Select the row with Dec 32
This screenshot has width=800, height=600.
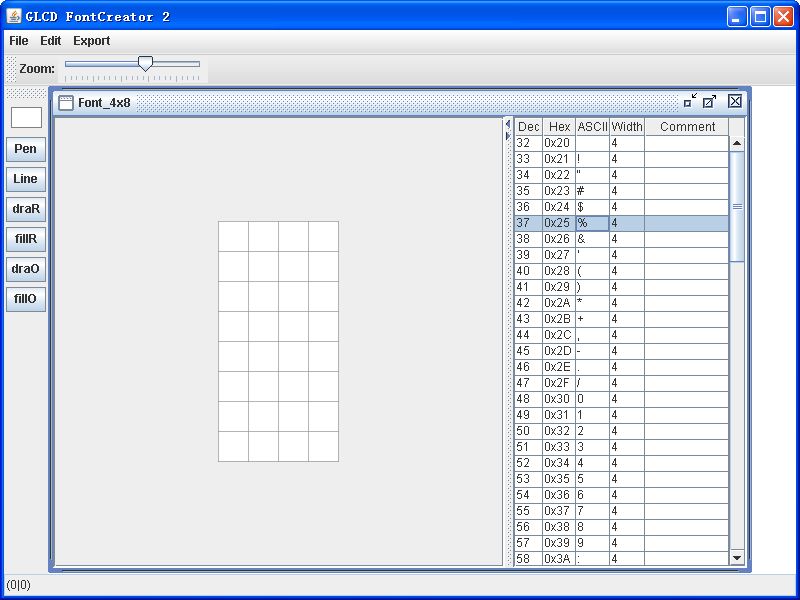click(x=621, y=143)
